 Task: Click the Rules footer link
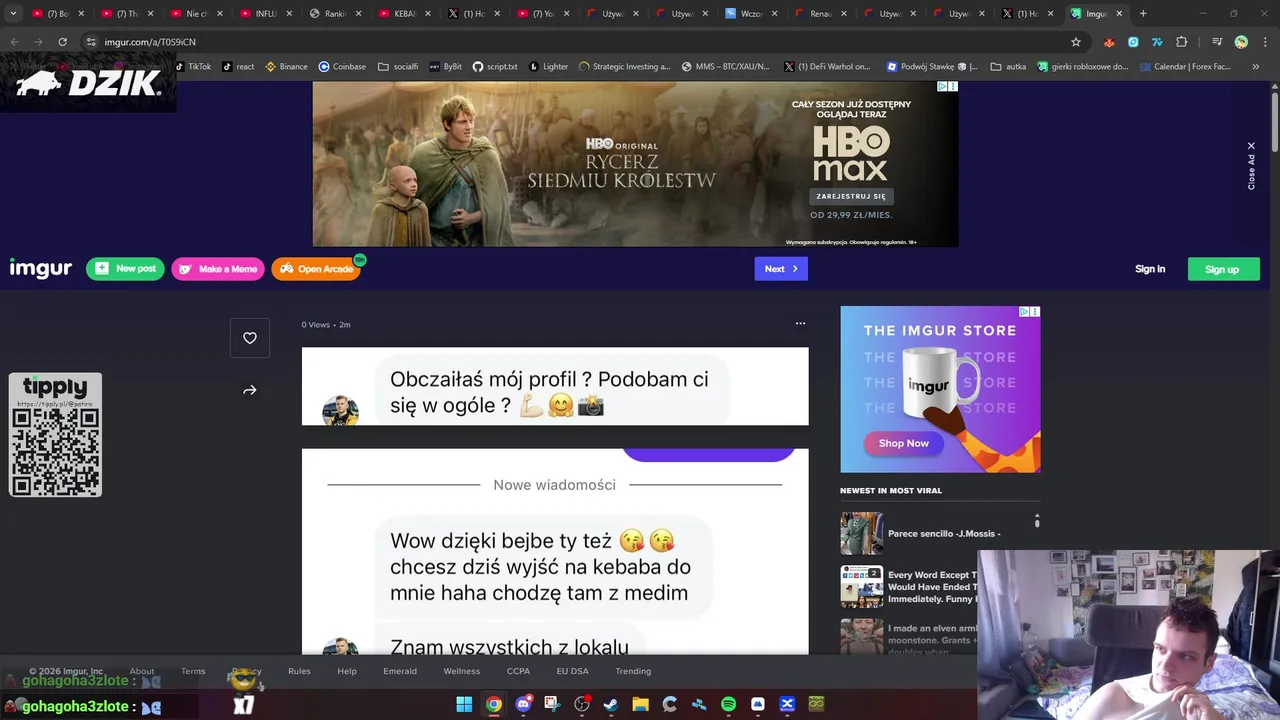[299, 671]
